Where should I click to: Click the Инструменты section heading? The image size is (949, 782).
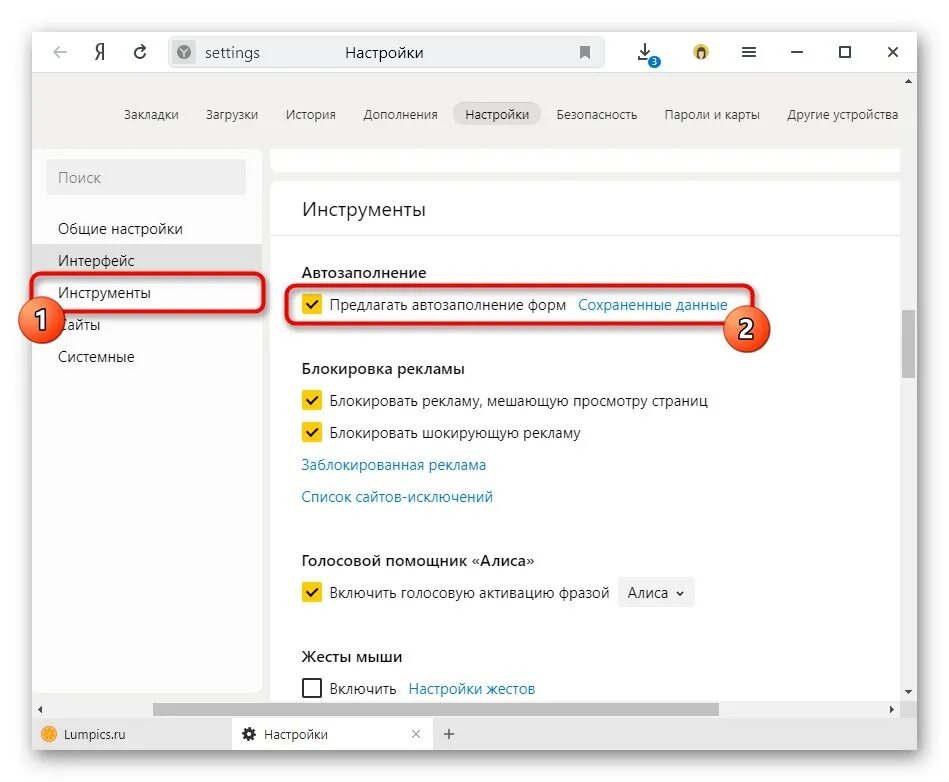click(364, 209)
